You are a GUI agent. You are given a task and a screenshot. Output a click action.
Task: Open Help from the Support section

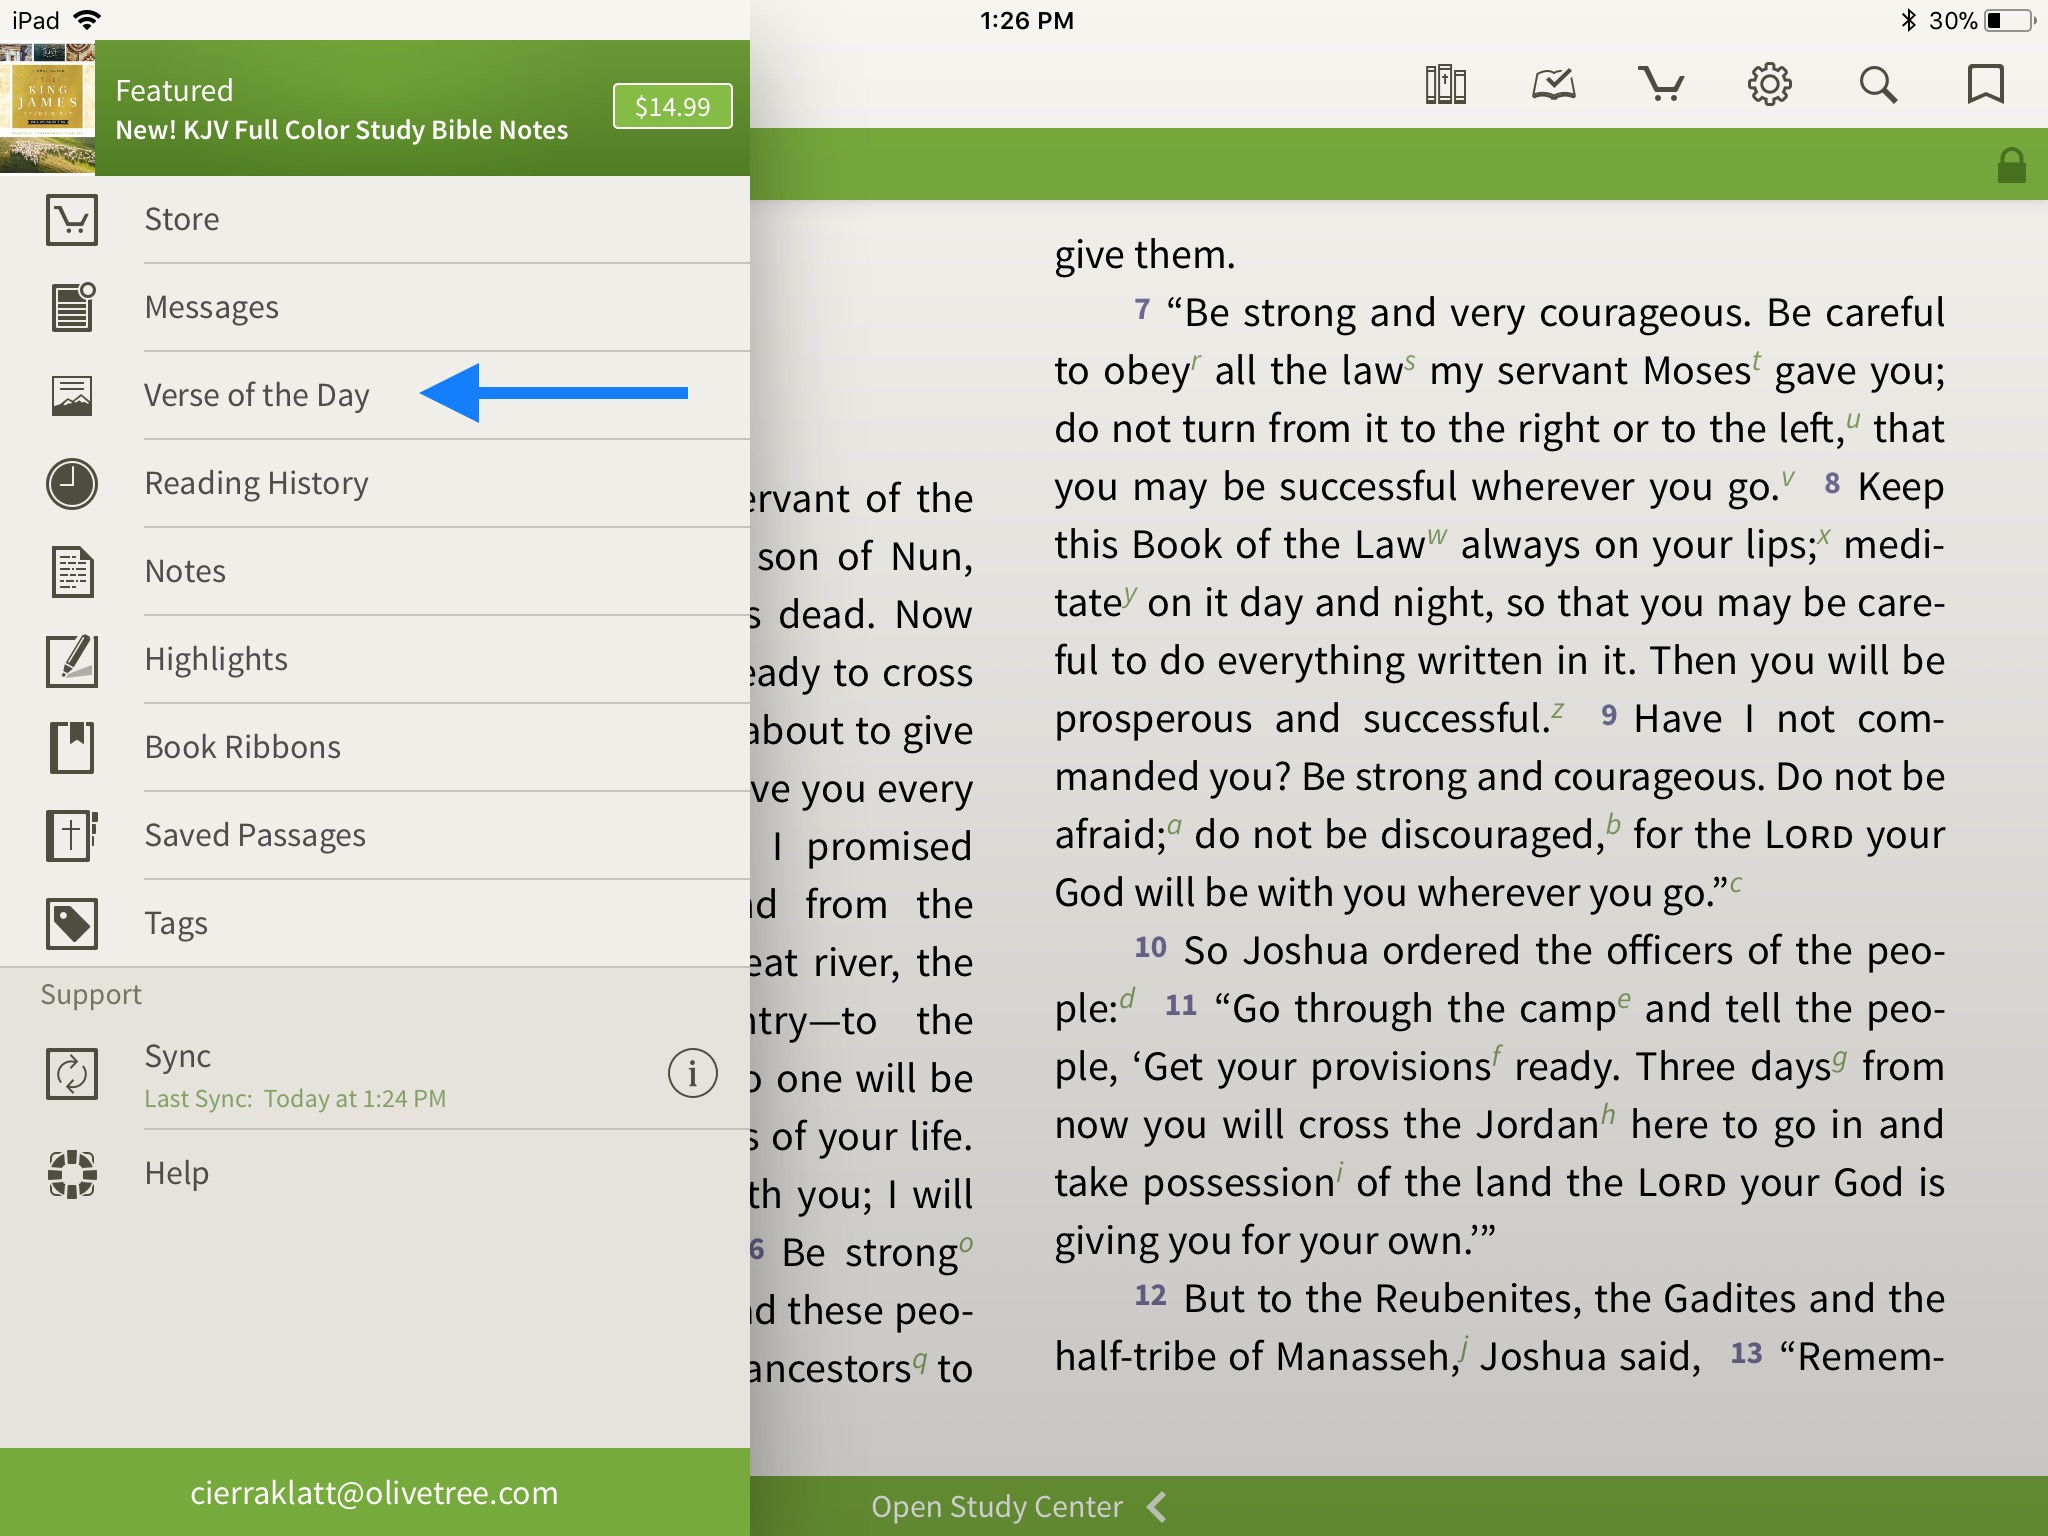tap(375, 1174)
